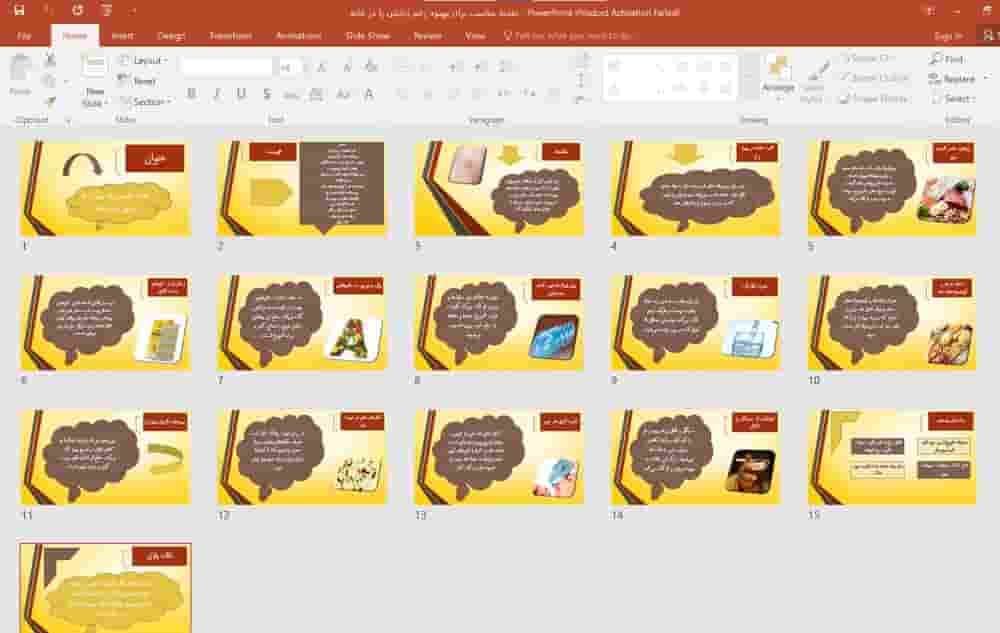
Task: Apply Text Shadow with the S icon
Action: coord(267,94)
